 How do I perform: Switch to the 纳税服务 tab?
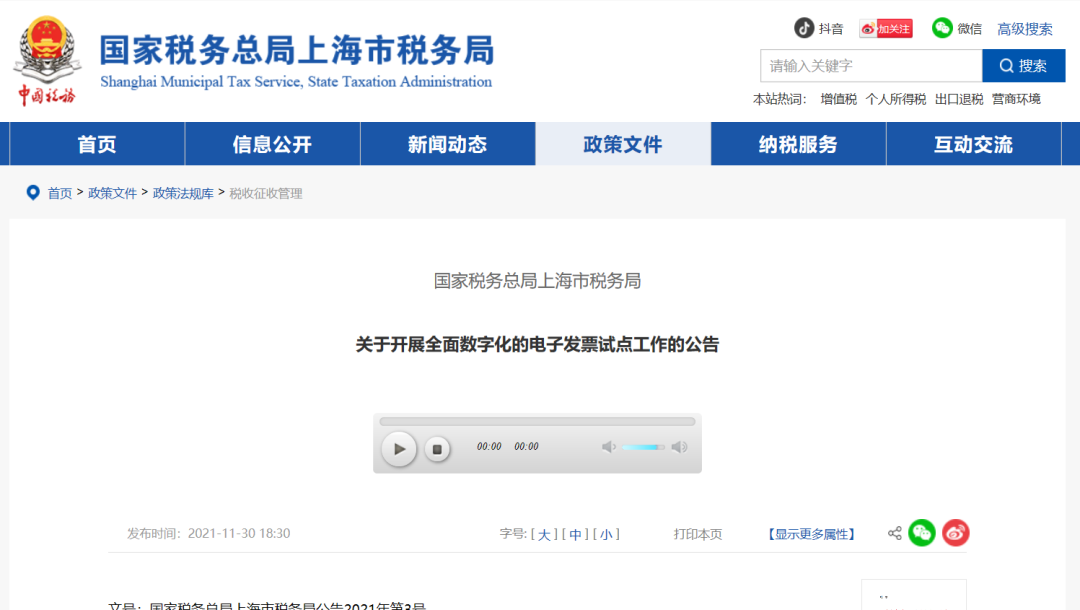point(798,145)
